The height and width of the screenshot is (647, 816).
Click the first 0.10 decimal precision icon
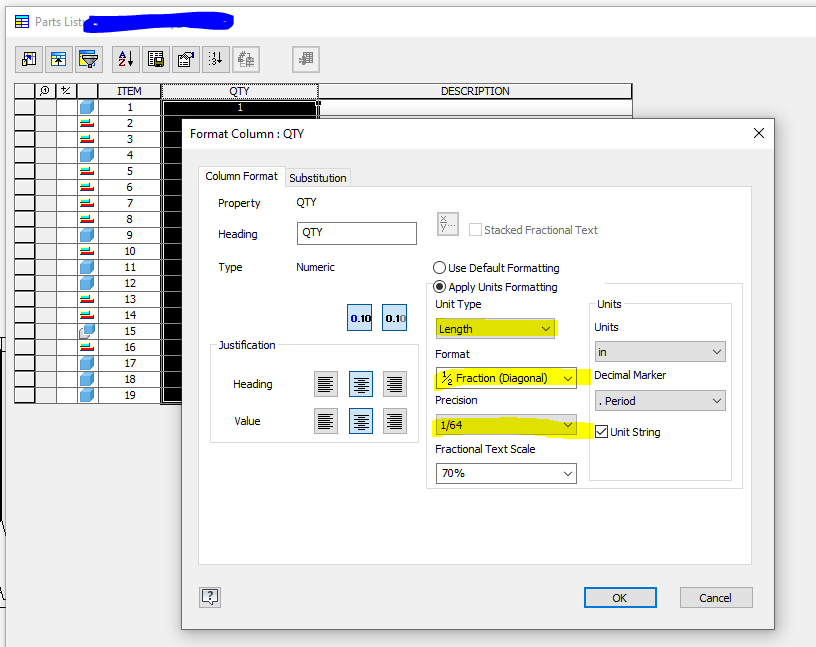[360, 318]
